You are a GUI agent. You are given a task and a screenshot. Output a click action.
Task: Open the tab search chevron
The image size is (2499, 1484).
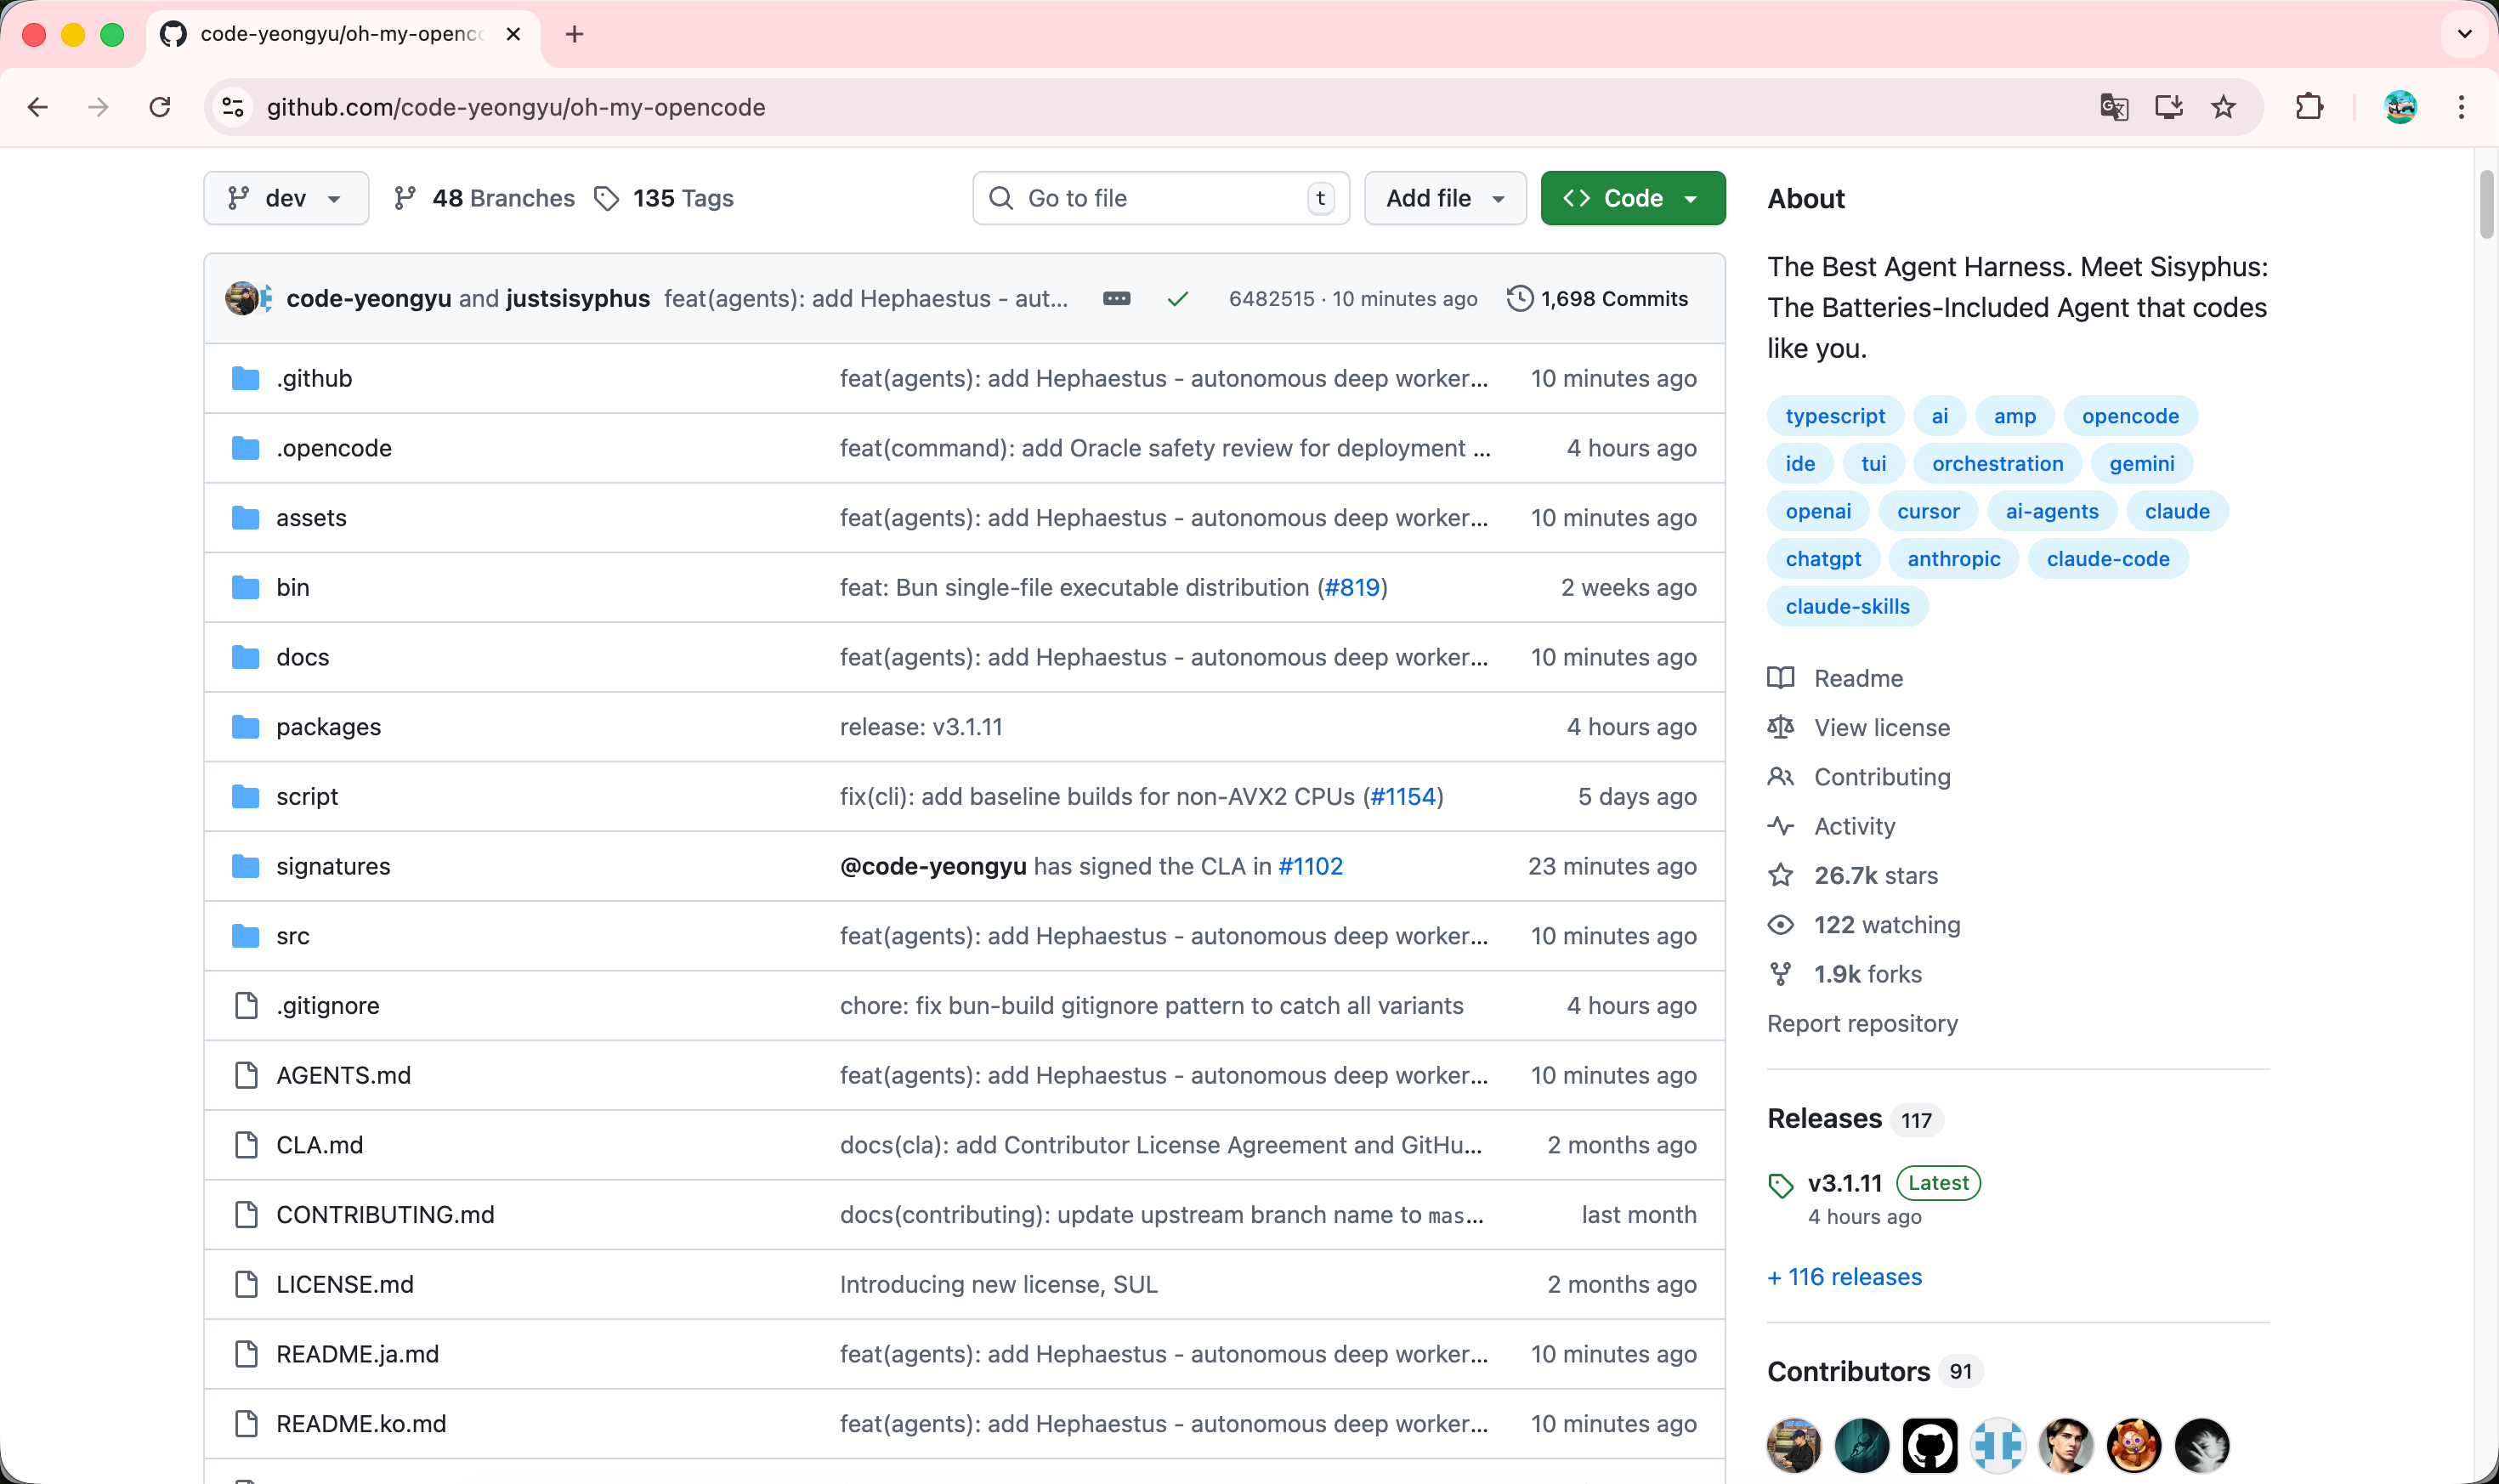pos(2464,34)
